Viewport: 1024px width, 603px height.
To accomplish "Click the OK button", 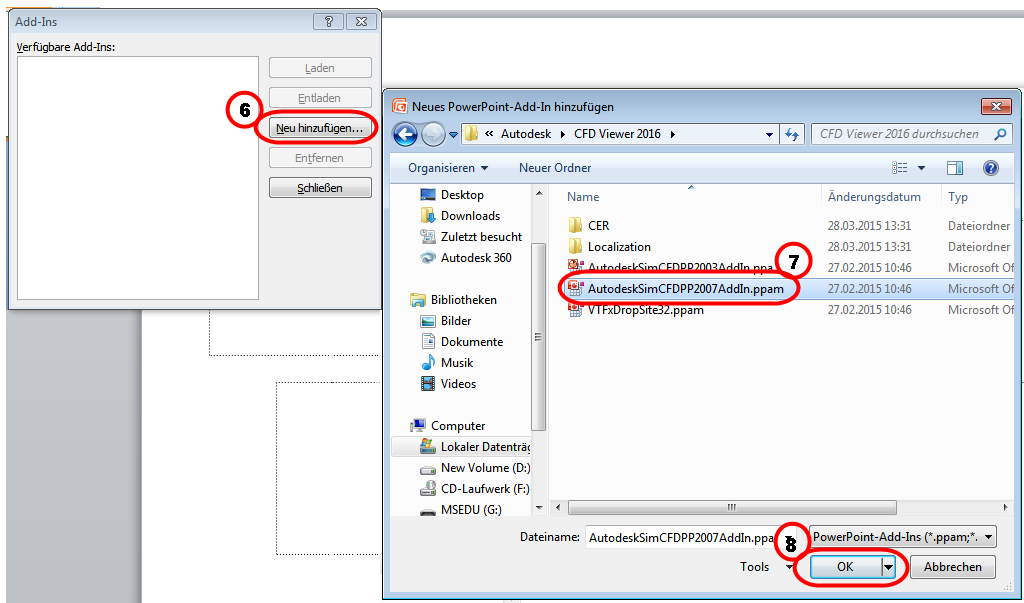I will (845, 567).
